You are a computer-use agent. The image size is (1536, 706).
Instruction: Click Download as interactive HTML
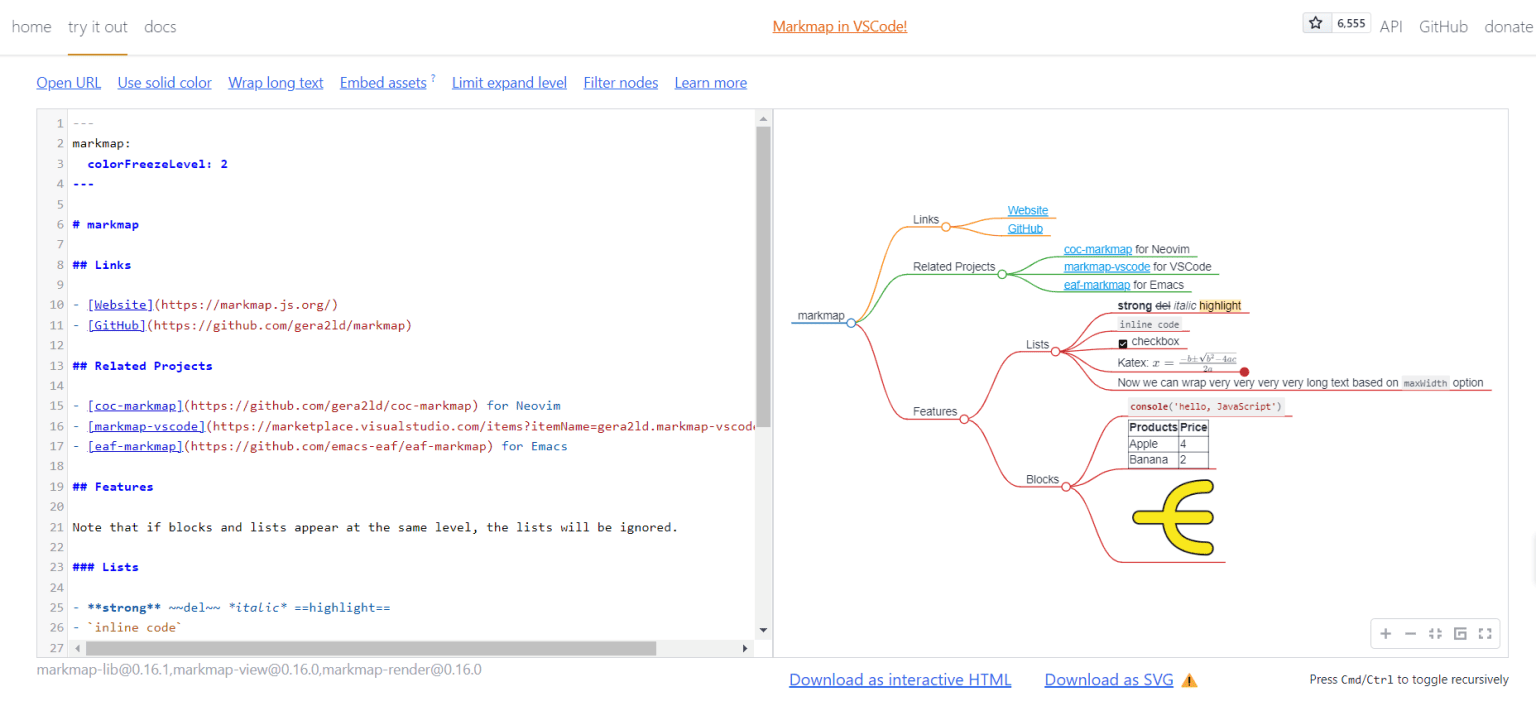pyautogui.click(x=899, y=679)
